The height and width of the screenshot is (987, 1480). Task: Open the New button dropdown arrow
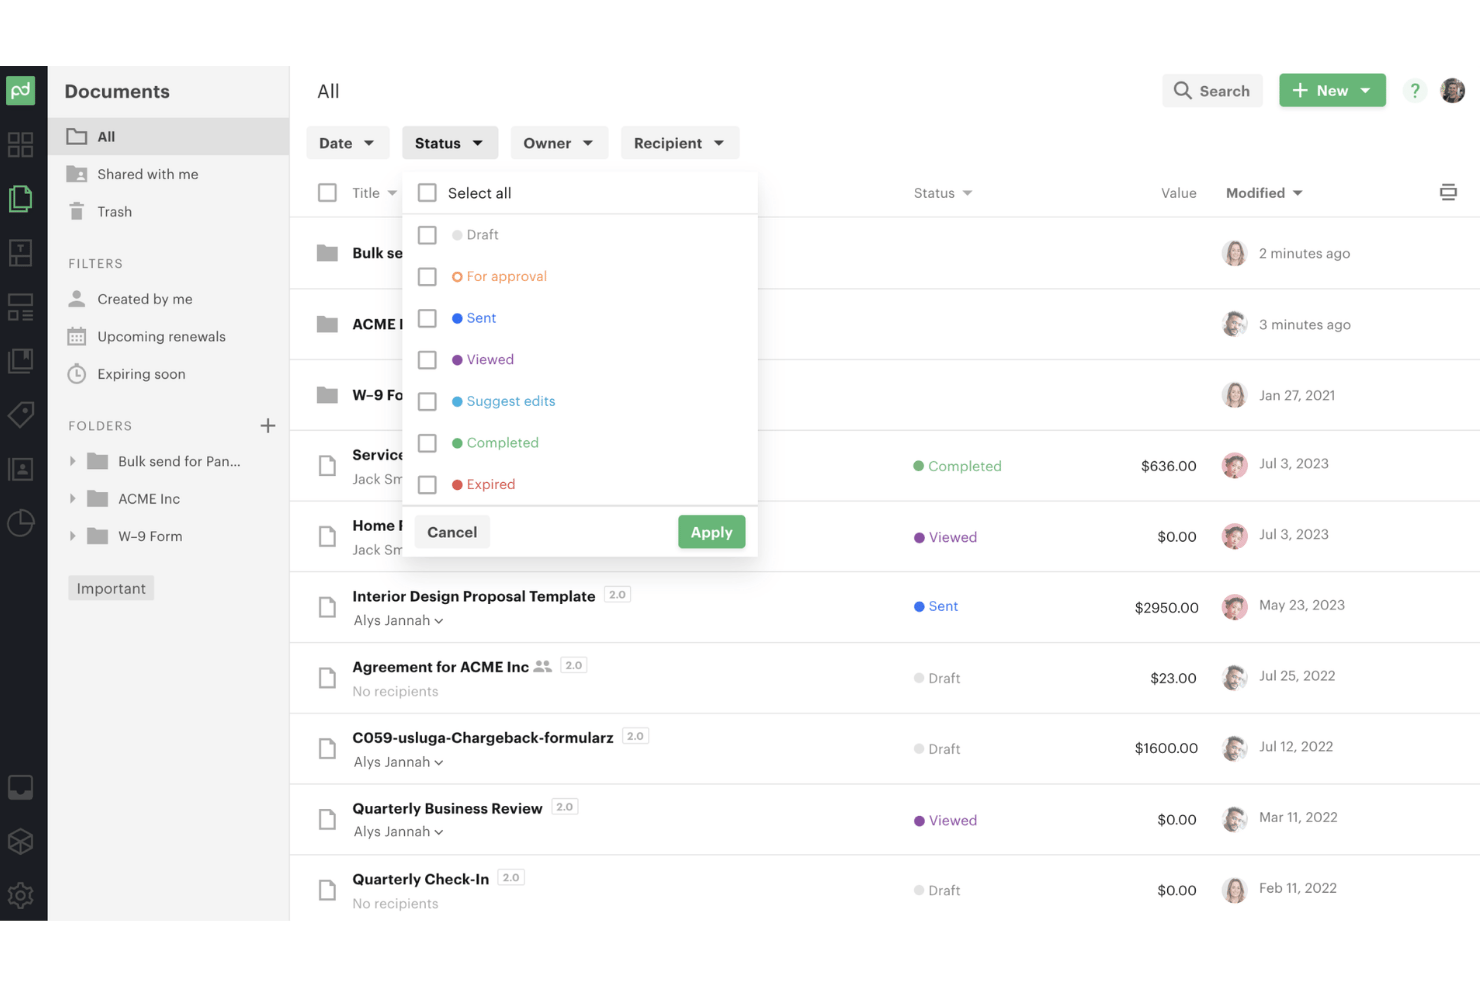(x=1366, y=91)
